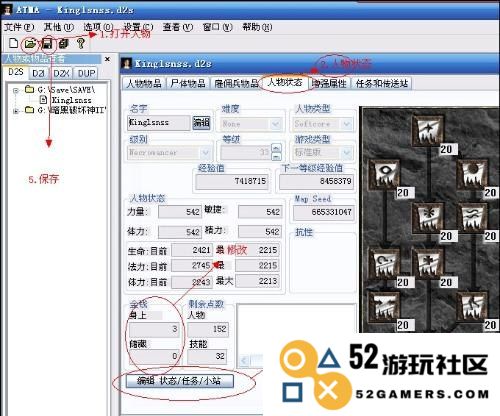The width and height of the screenshot is (500, 416).
Task: Select the Terror skill icon with wavy lines
Action: coord(473,218)
